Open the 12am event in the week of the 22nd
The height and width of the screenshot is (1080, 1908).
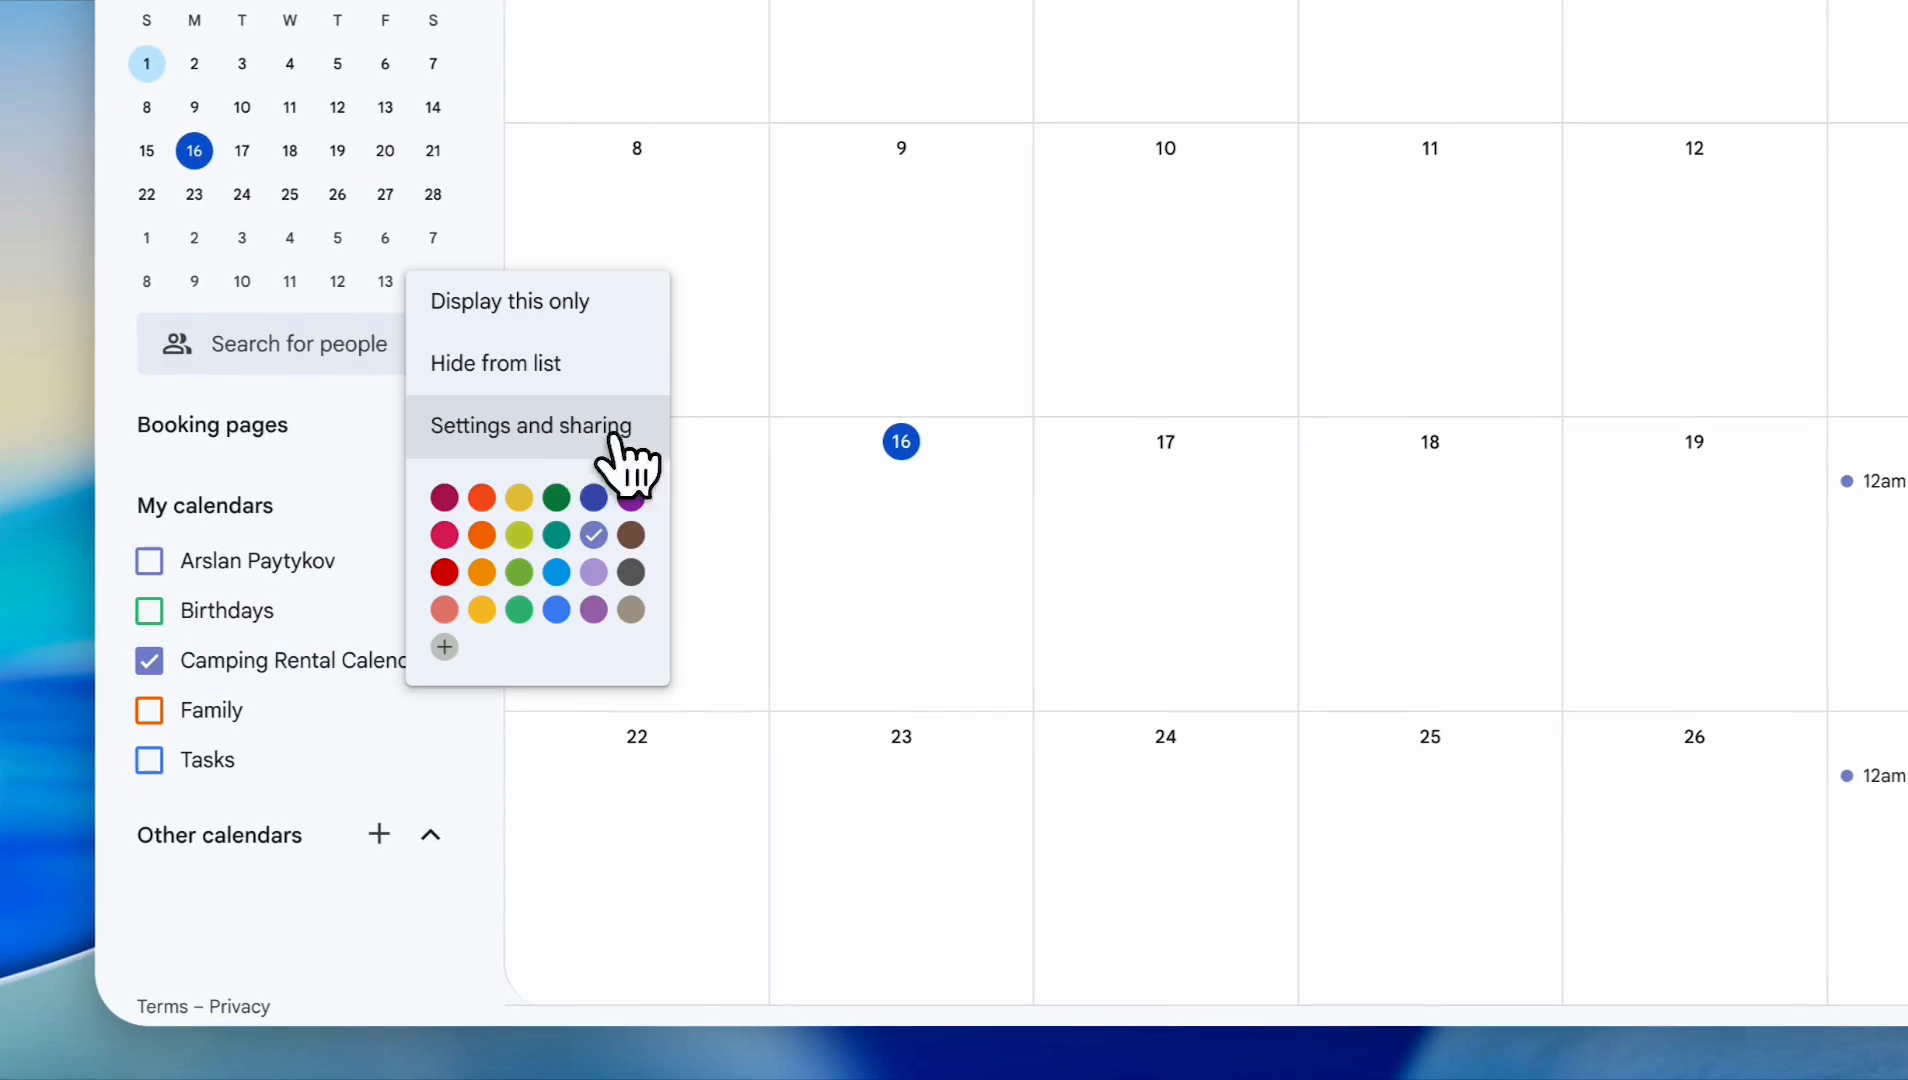1873,776
